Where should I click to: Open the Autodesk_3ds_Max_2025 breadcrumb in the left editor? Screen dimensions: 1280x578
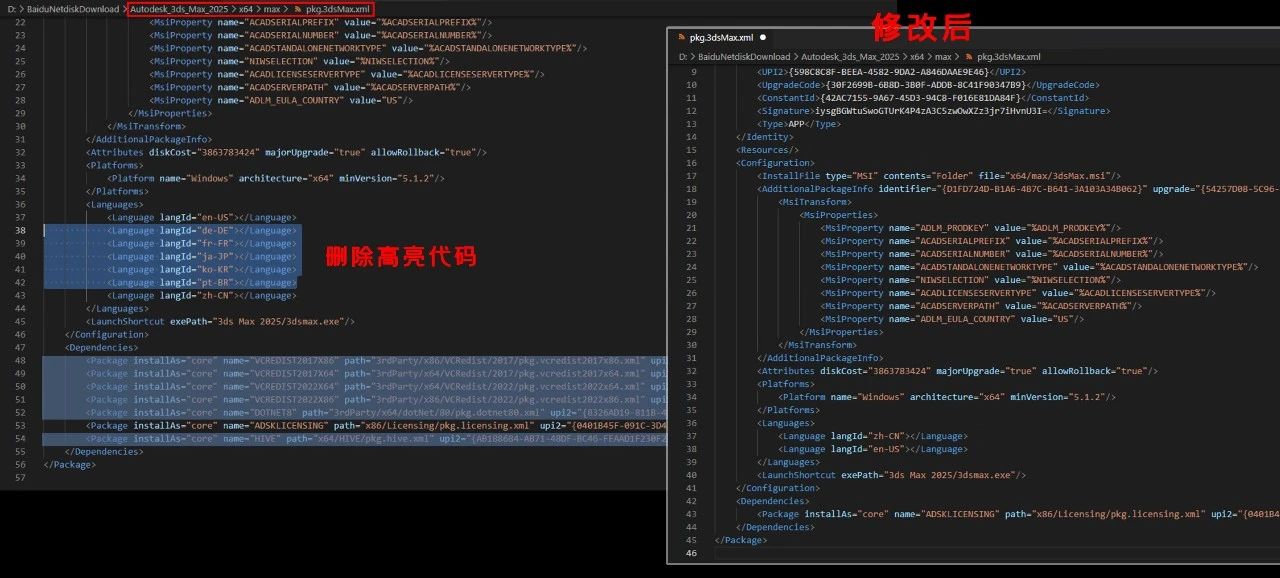tap(179, 9)
